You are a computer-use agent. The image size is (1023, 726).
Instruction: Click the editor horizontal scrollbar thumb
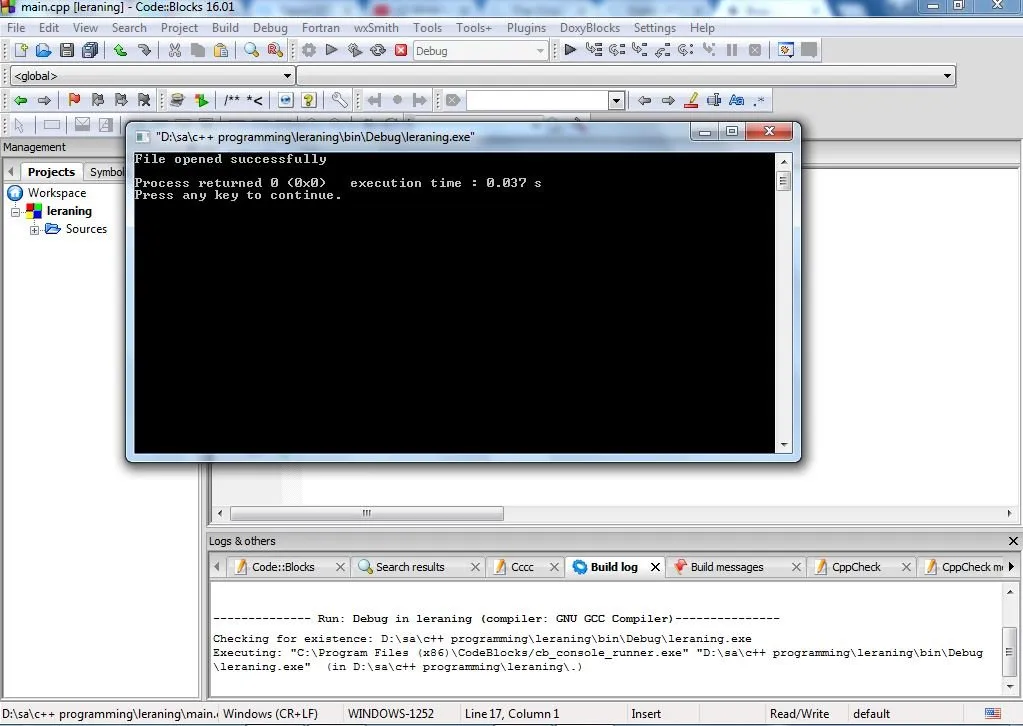tap(367, 513)
